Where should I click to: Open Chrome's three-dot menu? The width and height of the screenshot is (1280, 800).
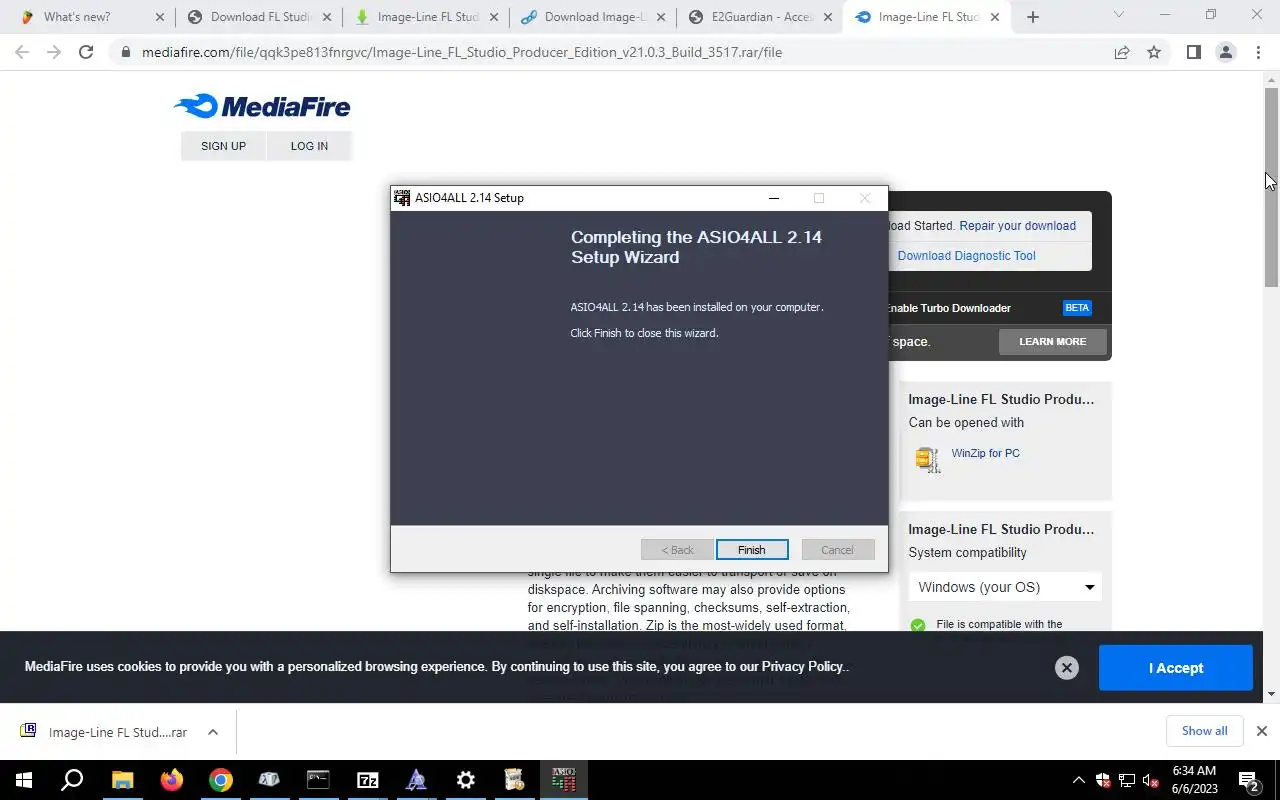pyautogui.click(x=1258, y=52)
